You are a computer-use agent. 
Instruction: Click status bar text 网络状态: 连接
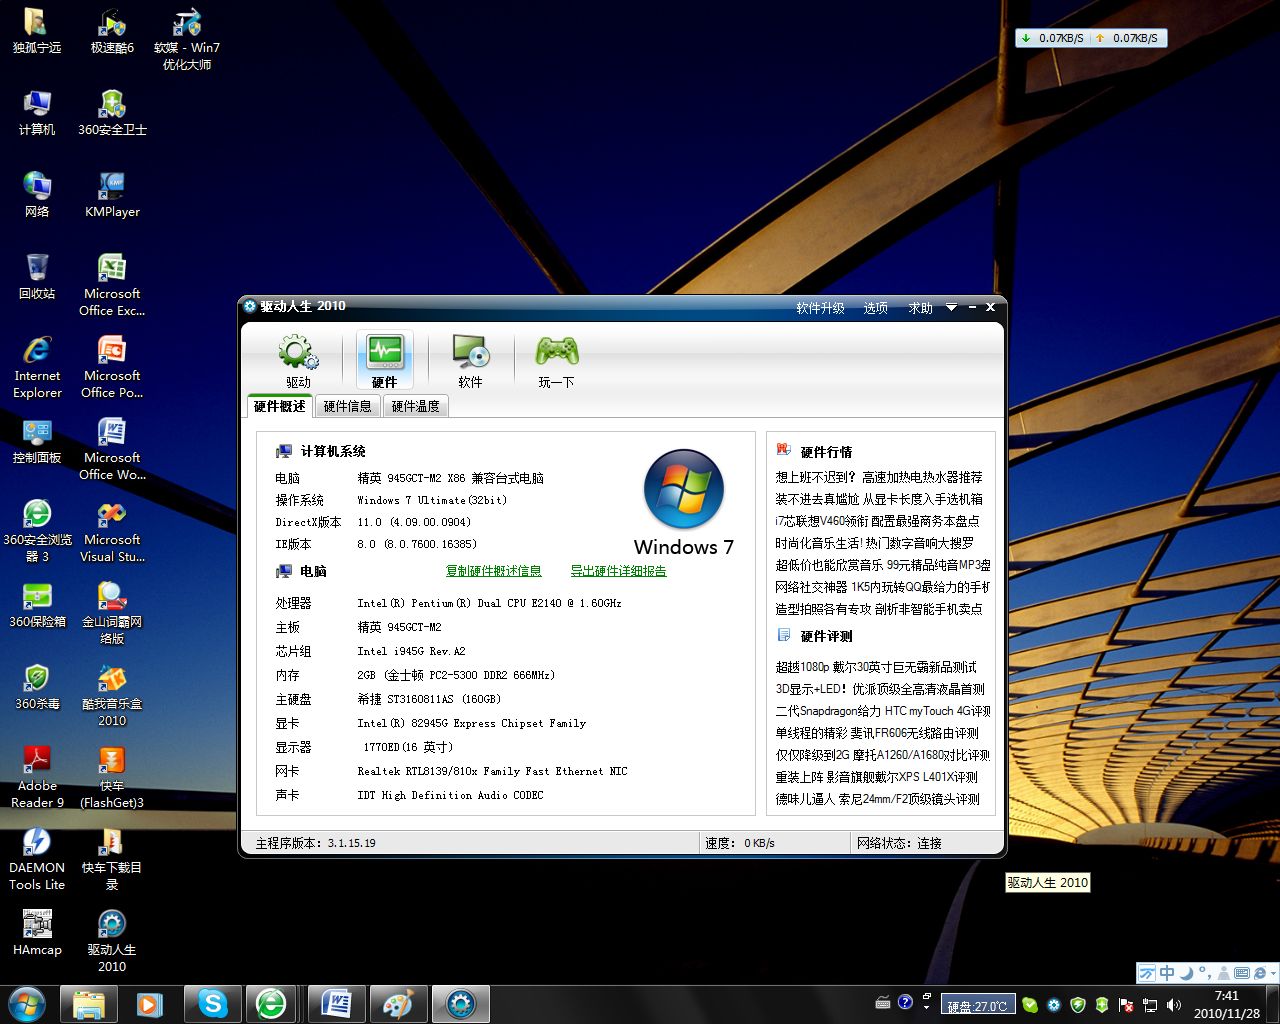(899, 843)
